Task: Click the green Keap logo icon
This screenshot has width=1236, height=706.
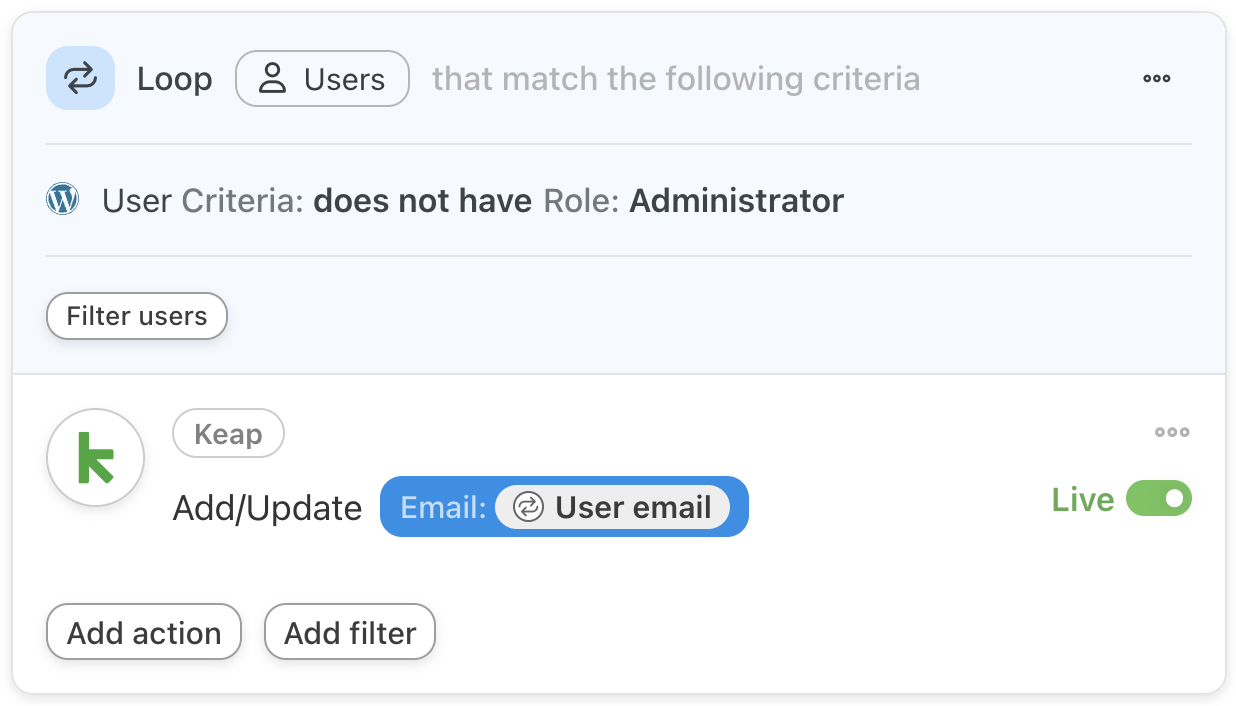Action: tap(96, 458)
